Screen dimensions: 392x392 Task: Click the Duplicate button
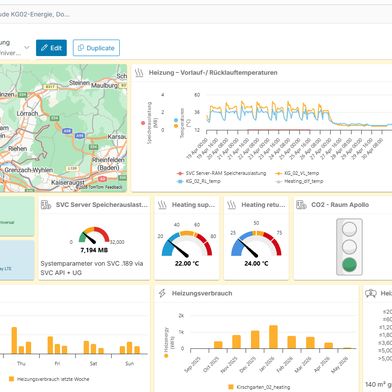[x=96, y=48]
